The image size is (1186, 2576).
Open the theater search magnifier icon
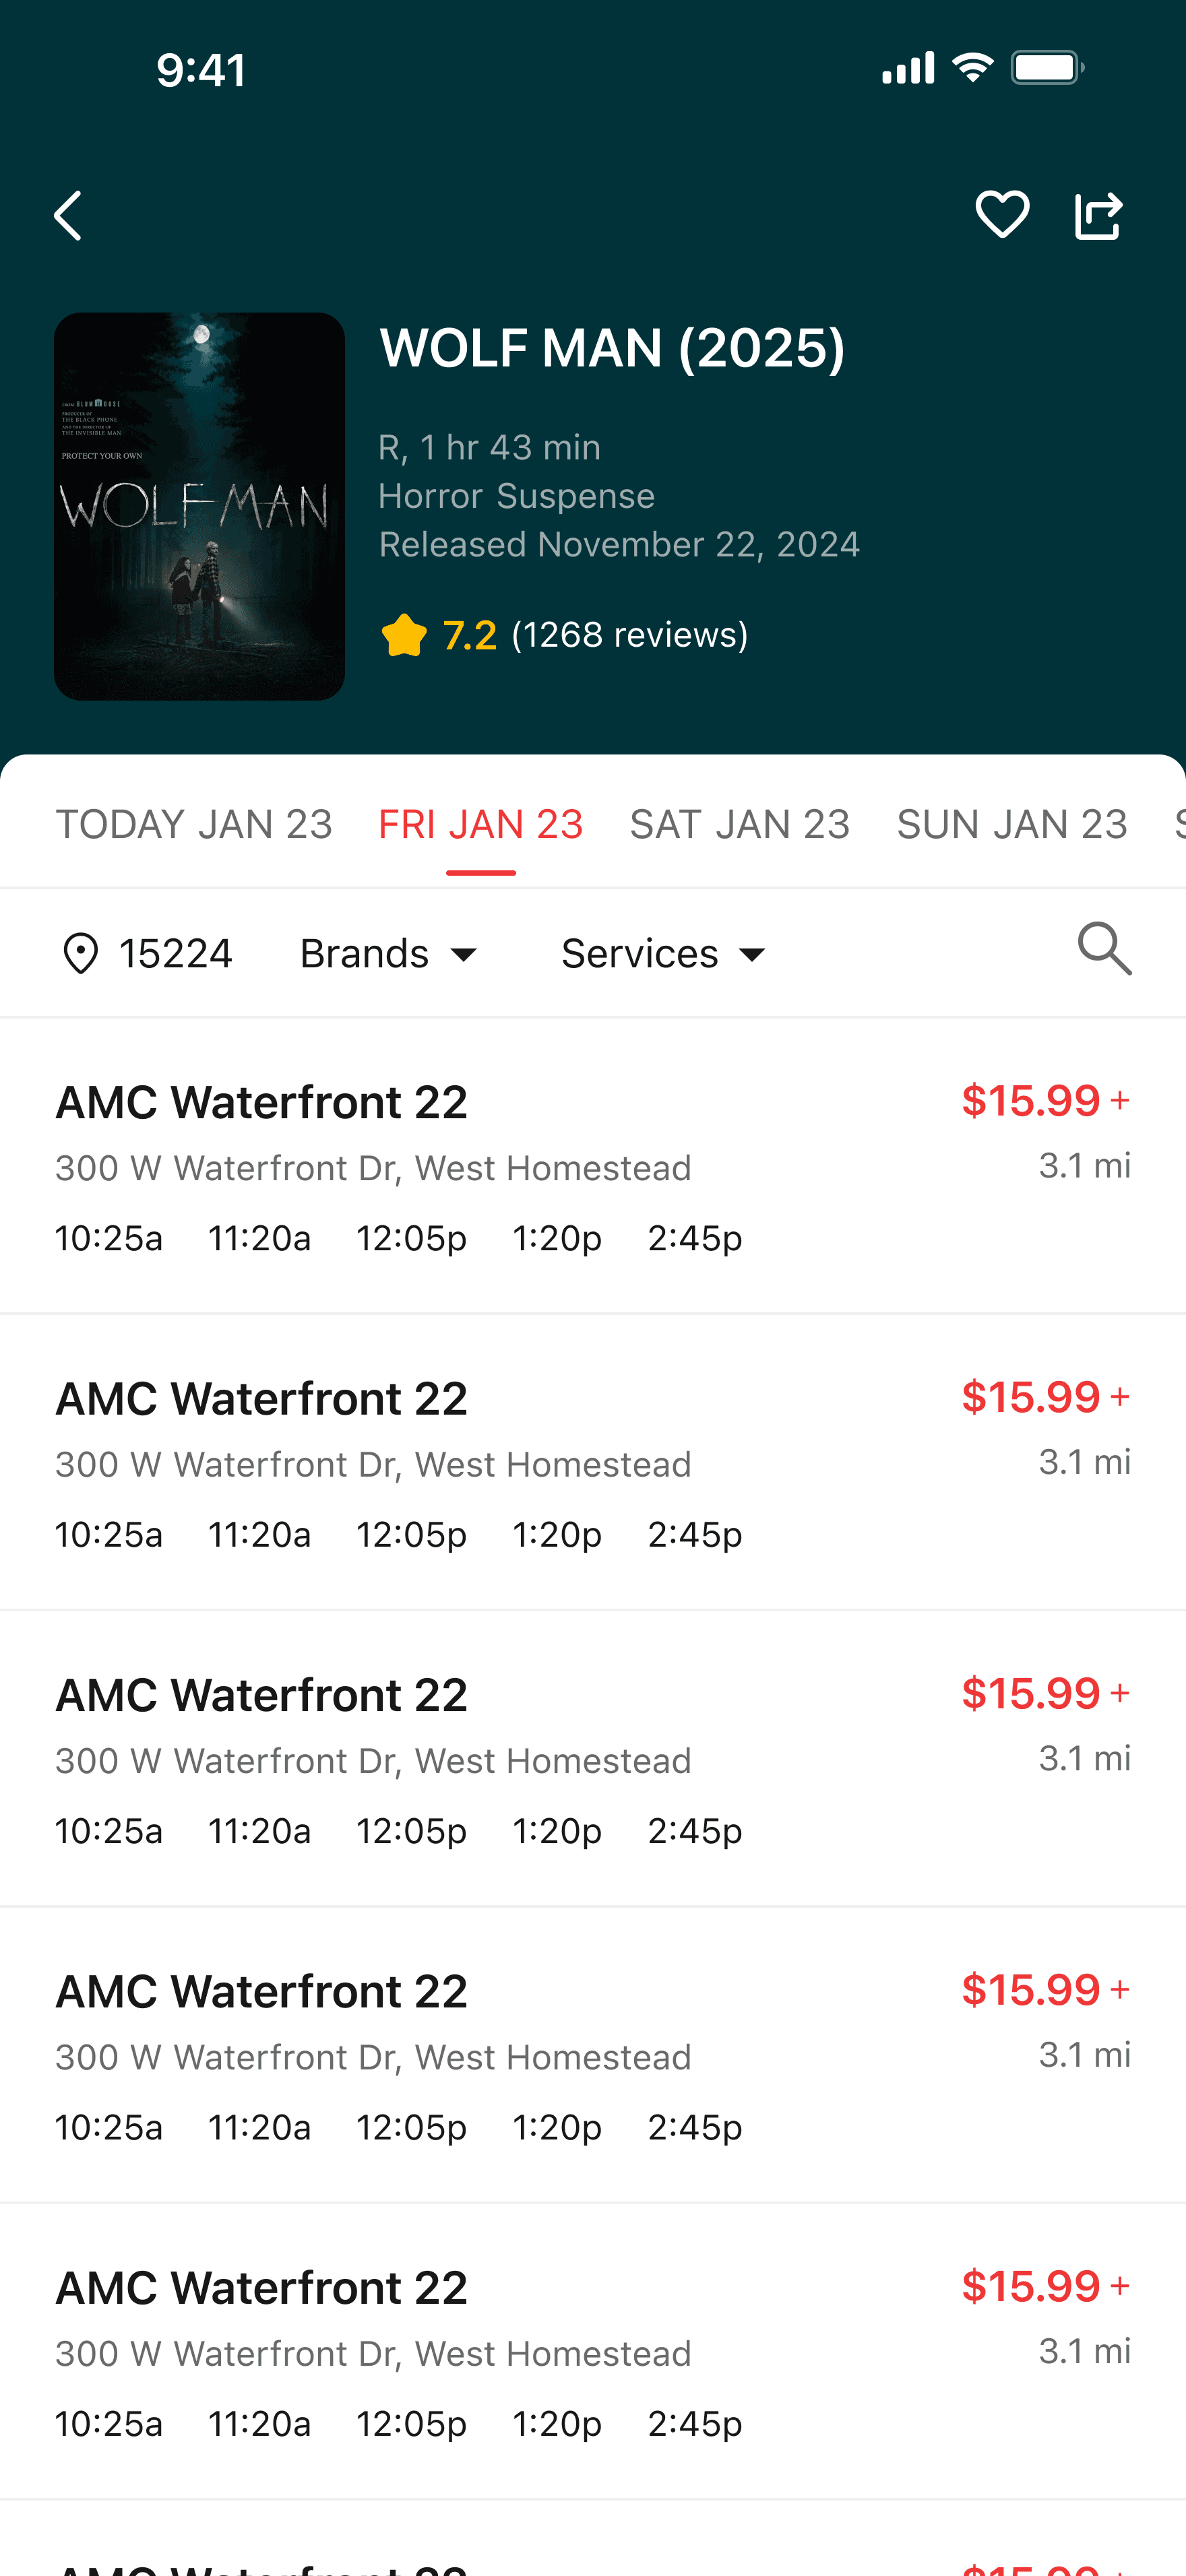pos(1105,948)
